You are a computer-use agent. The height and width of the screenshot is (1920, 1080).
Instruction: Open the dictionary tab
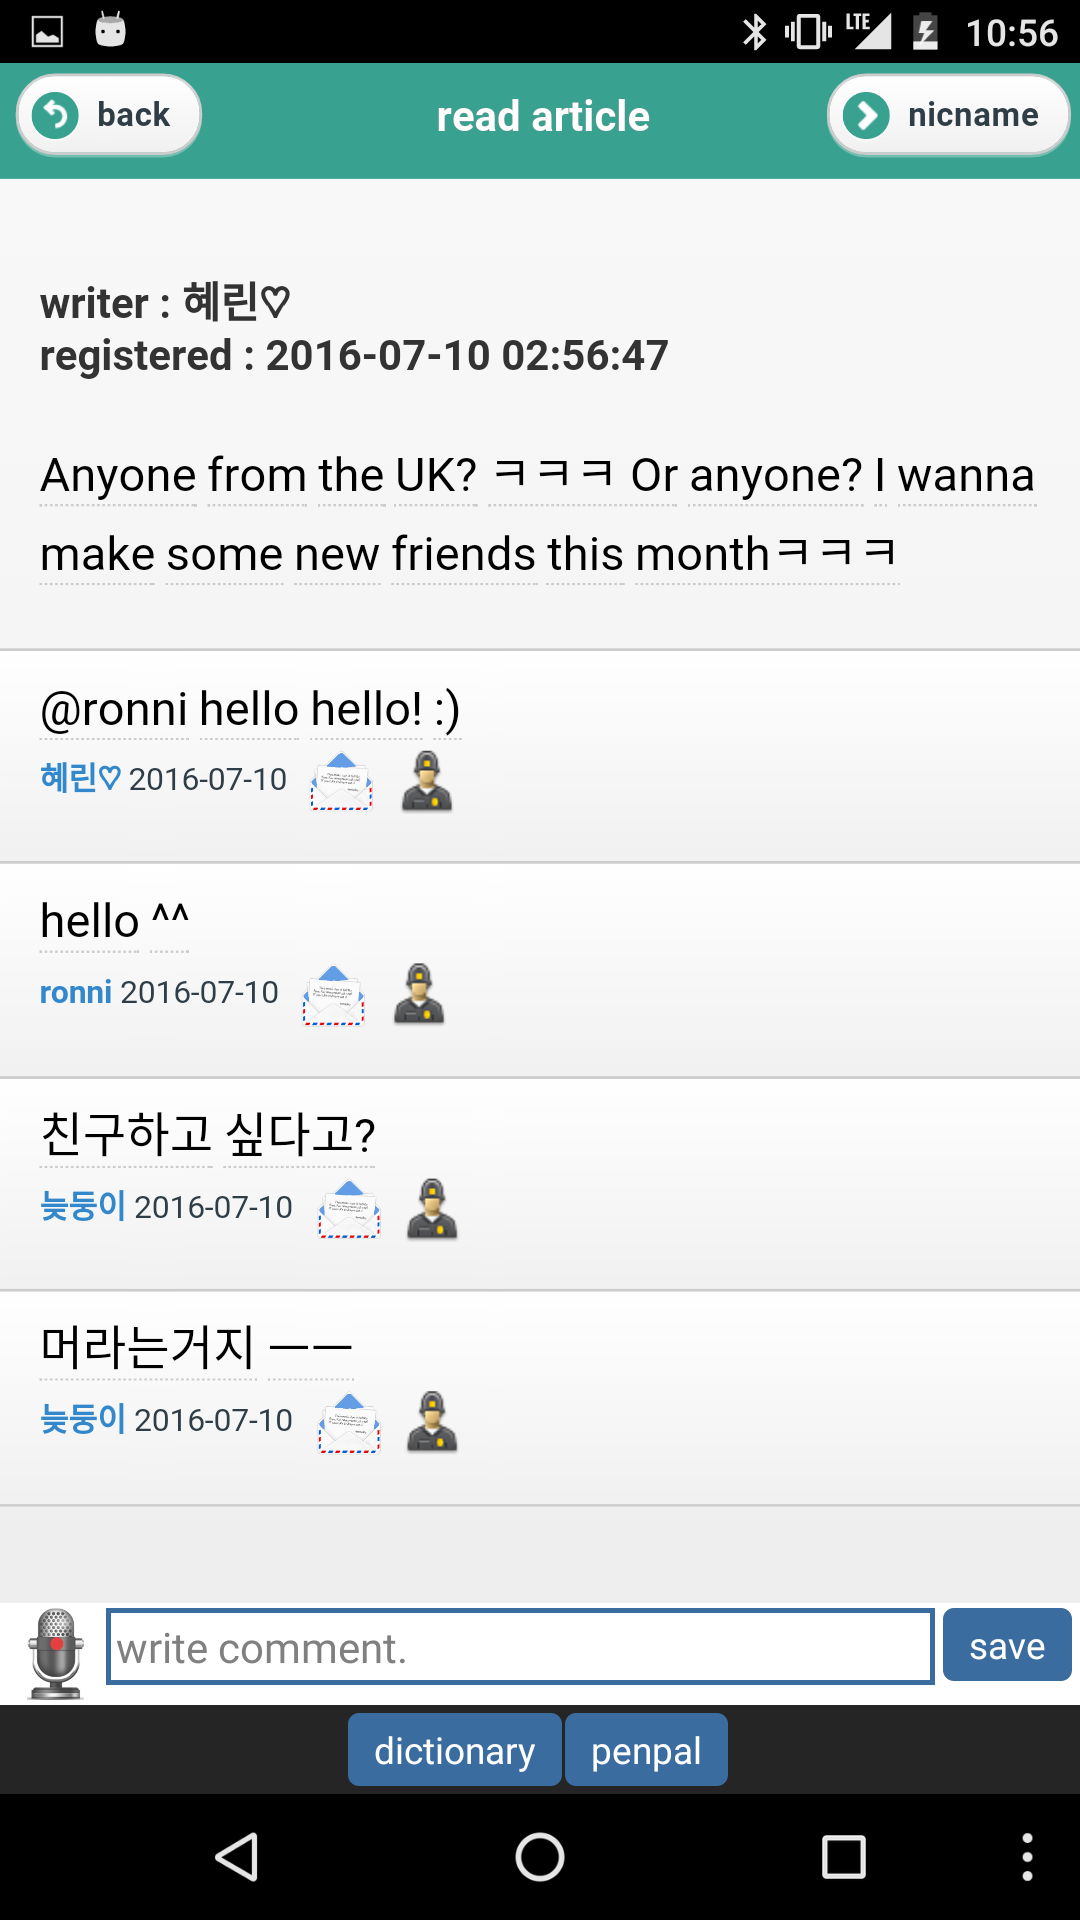click(x=454, y=1750)
